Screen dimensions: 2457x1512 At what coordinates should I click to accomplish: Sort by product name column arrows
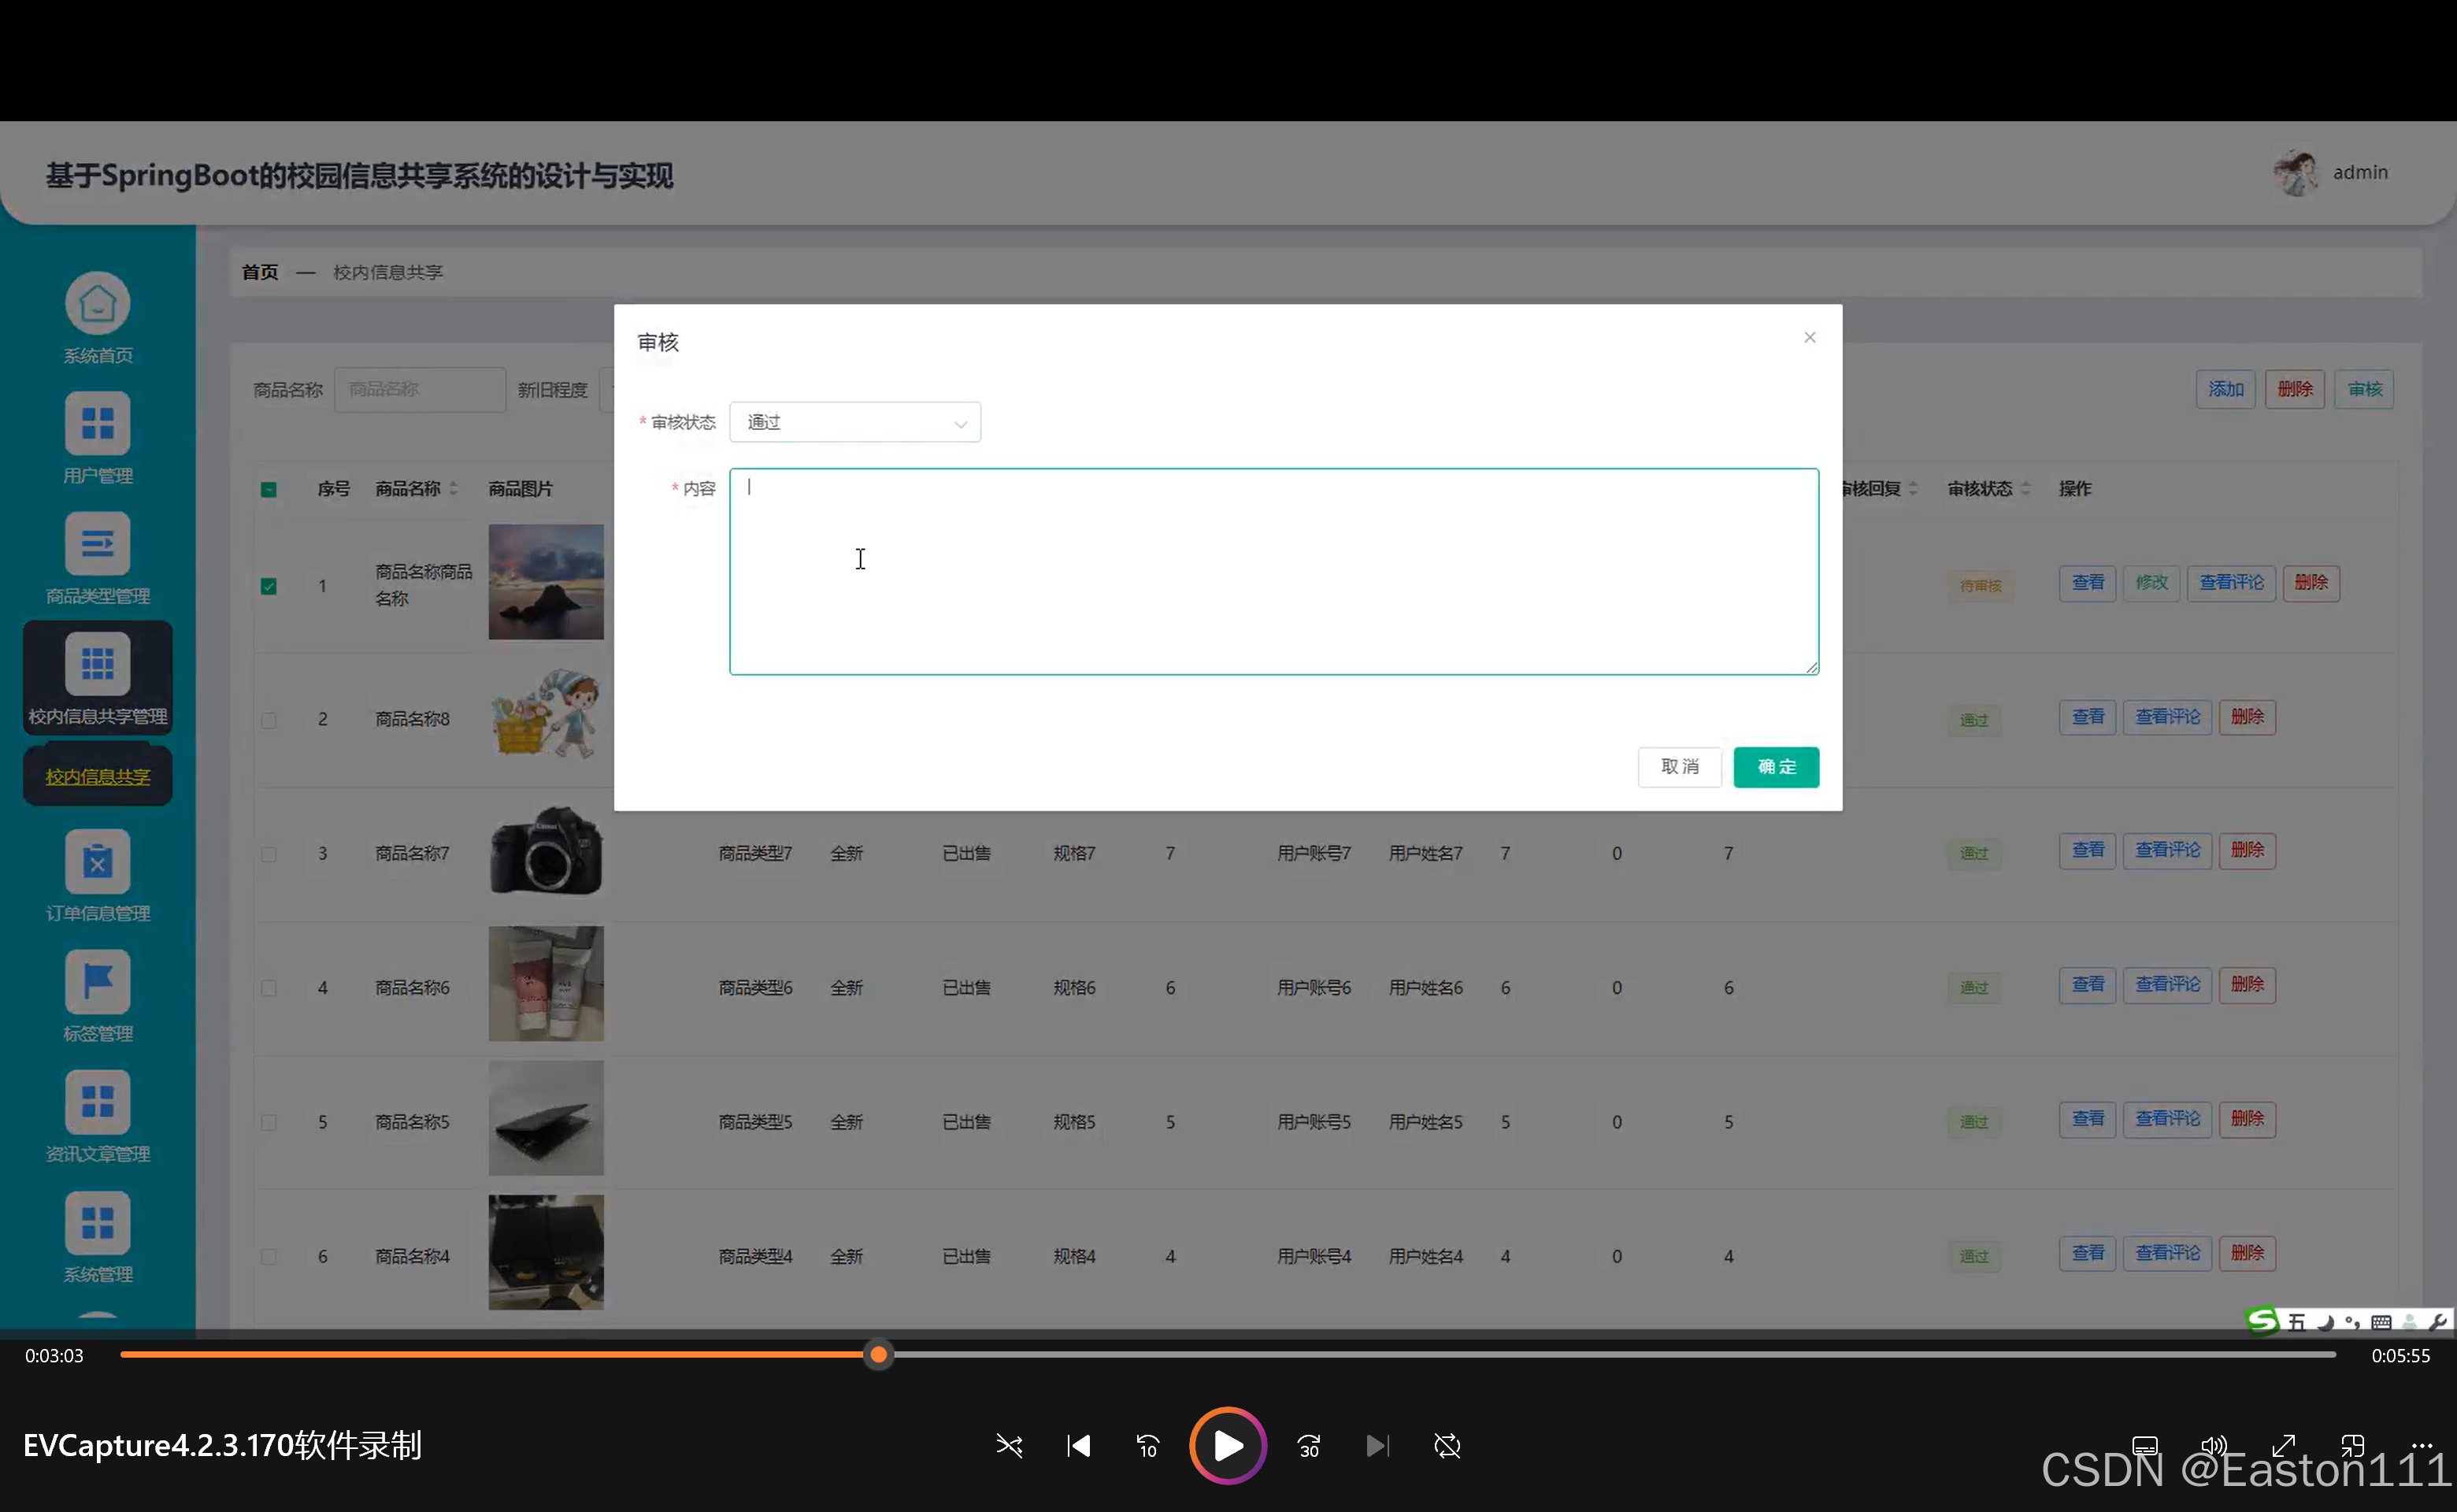coord(453,489)
